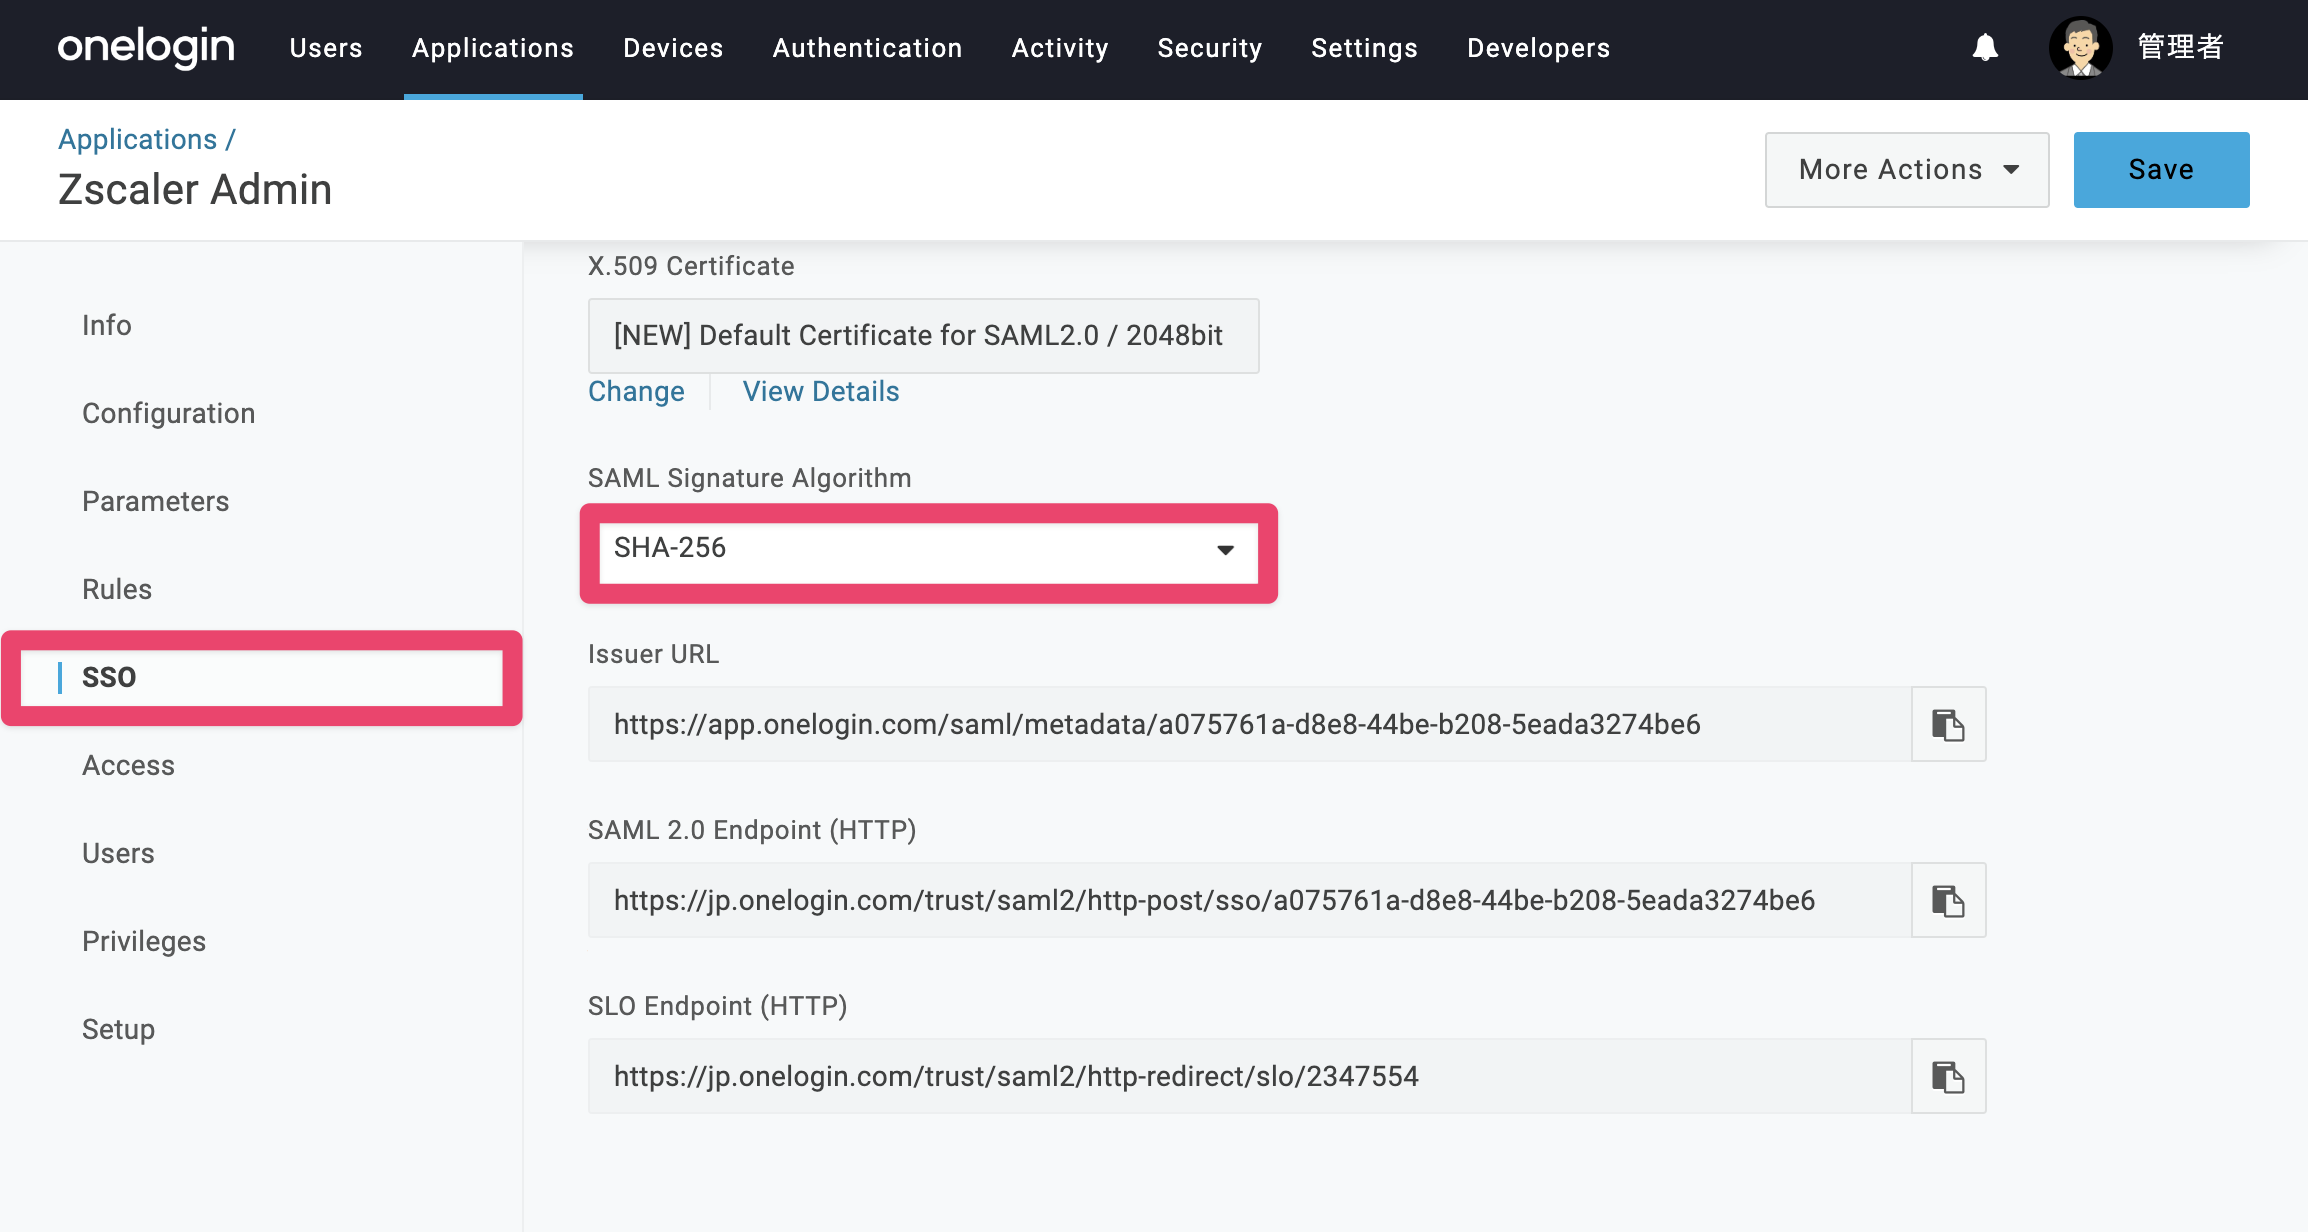
Task: Switch to the Setup side tab
Action: [x=118, y=1029]
